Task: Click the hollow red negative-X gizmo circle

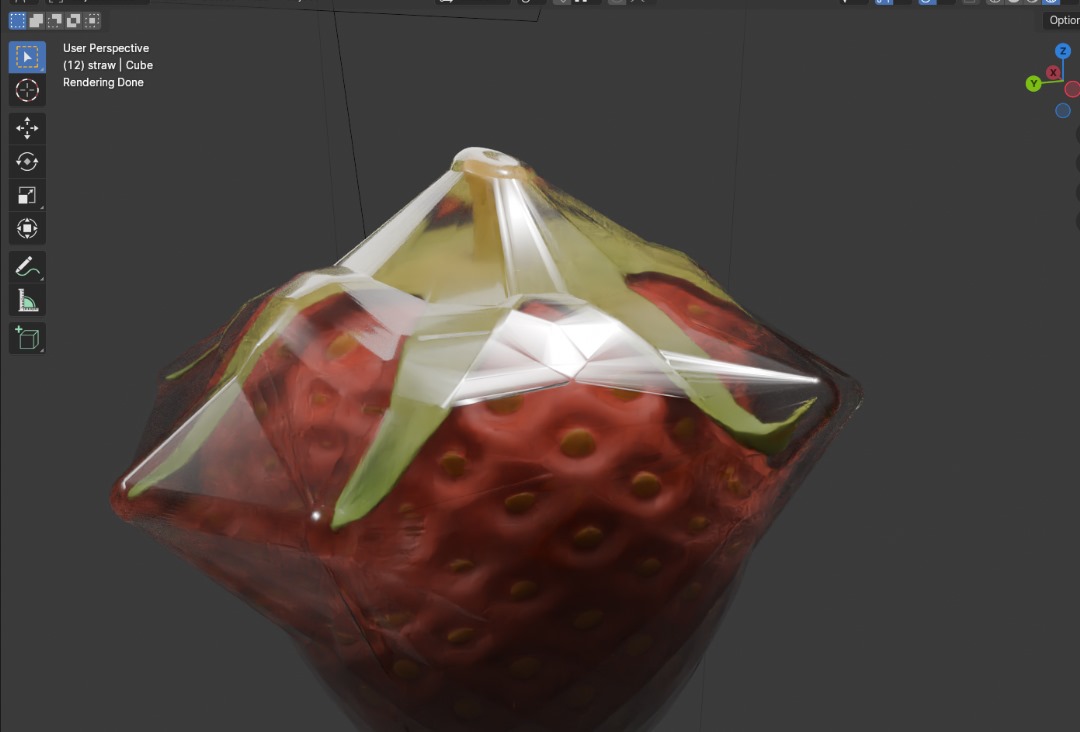Action: pos(1072,90)
